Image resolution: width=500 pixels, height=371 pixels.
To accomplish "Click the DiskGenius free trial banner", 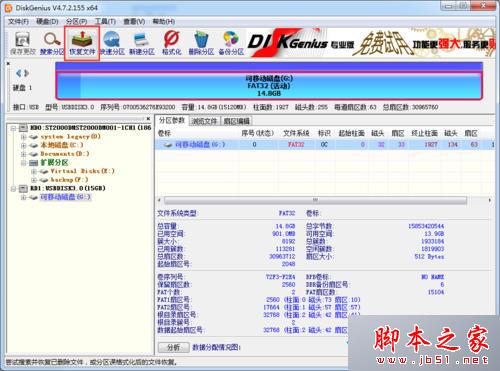I will (x=371, y=43).
